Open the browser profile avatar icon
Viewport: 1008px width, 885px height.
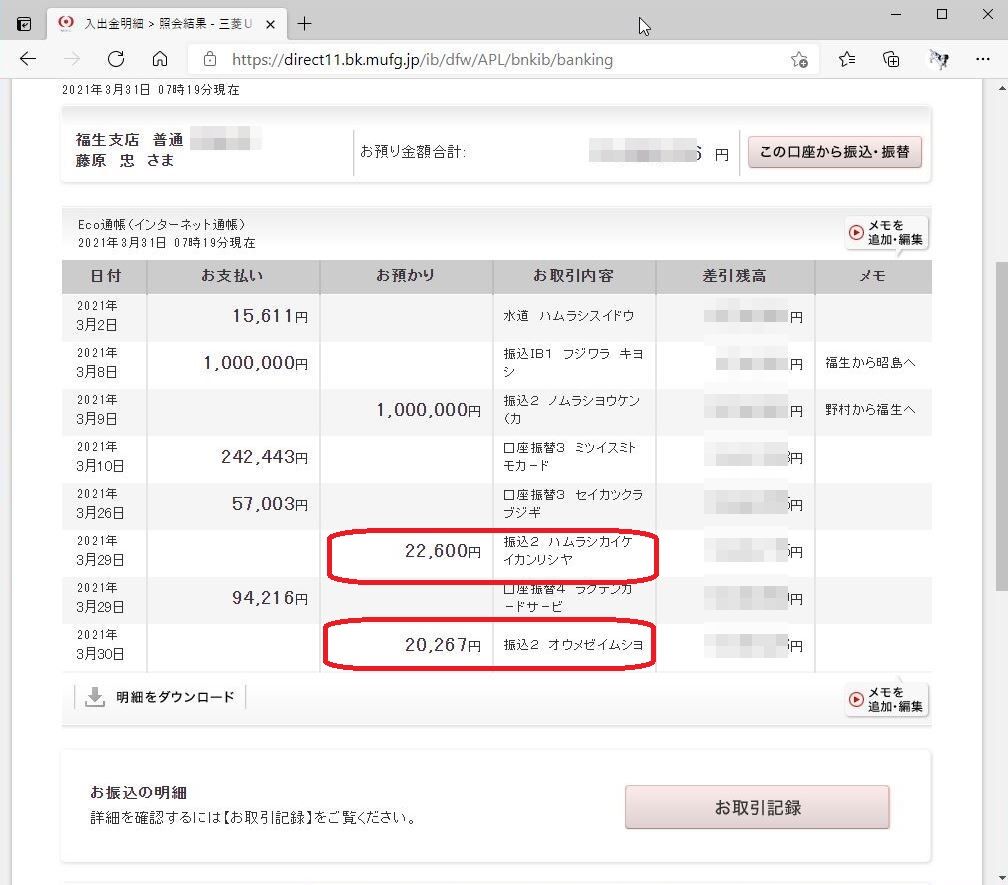(939, 60)
